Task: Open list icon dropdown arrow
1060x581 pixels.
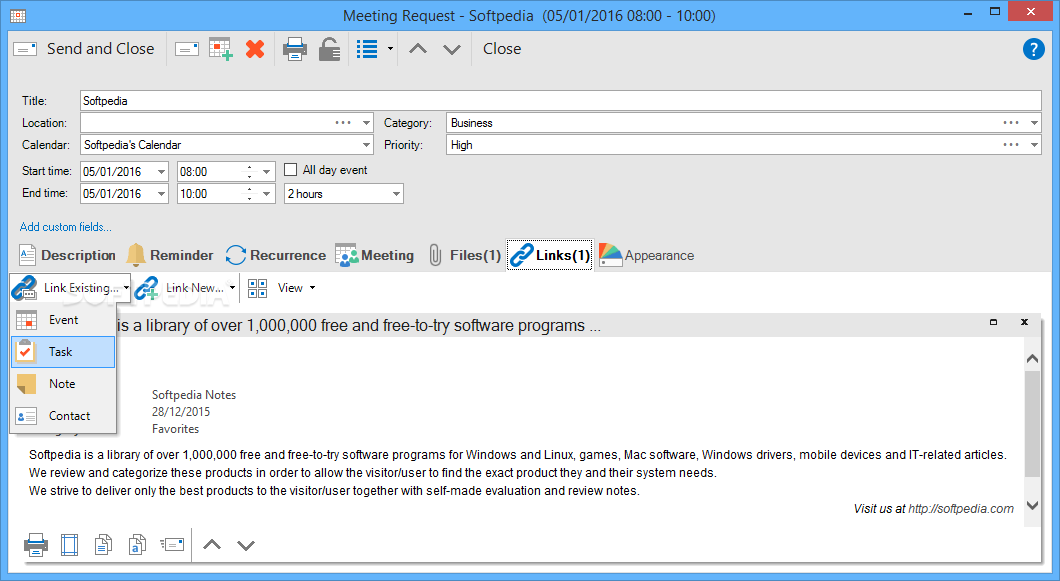Action: [x=390, y=49]
